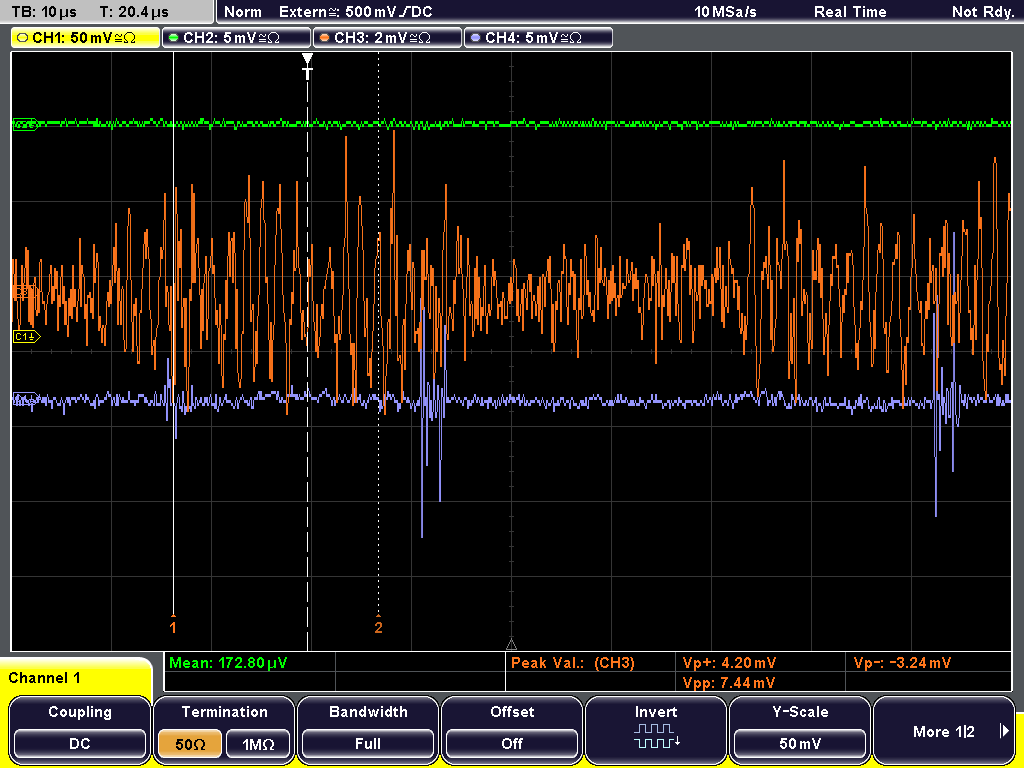
Task: Click the Peak Val.: (CH3) label
Action: coord(573,663)
